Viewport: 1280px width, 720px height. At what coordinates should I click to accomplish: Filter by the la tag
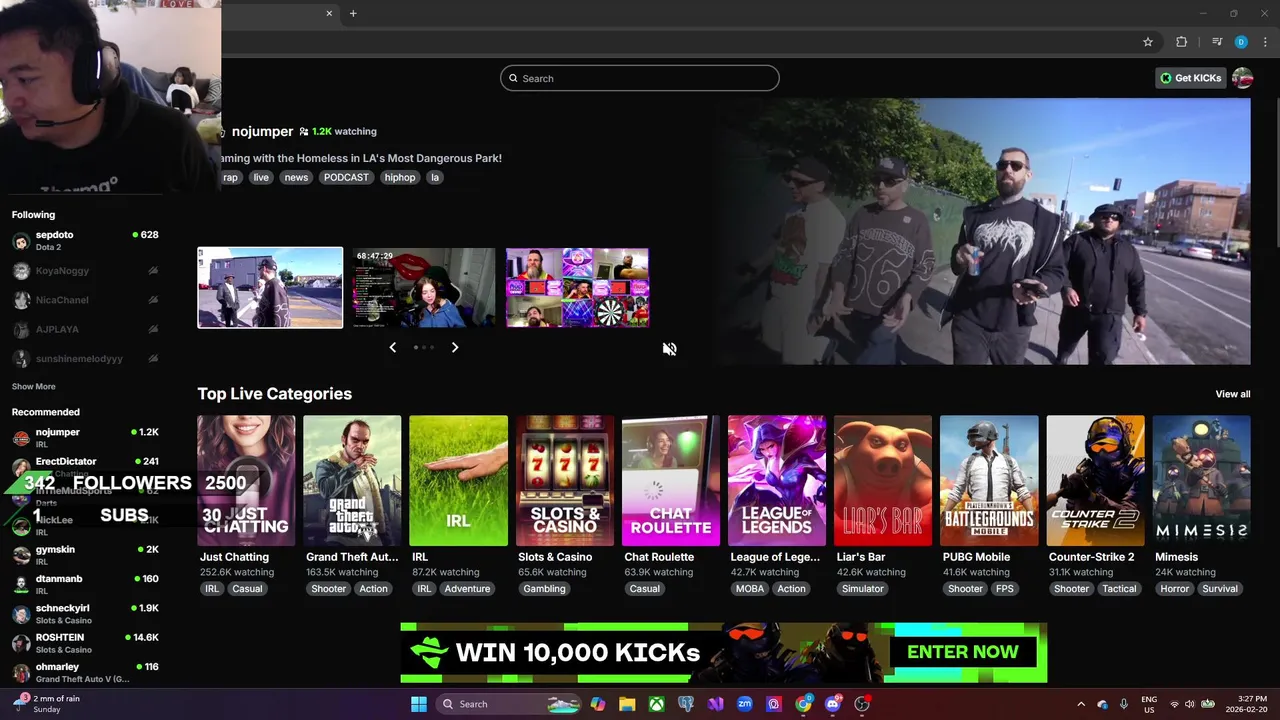coord(435,177)
